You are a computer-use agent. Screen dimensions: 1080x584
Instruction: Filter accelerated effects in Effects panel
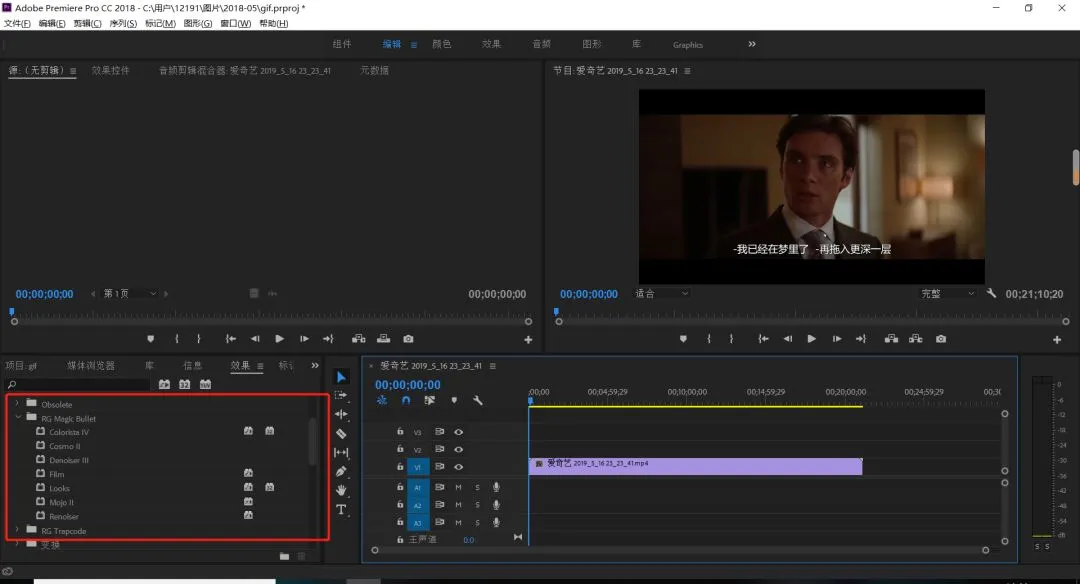pyautogui.click(x=164, y=384)
